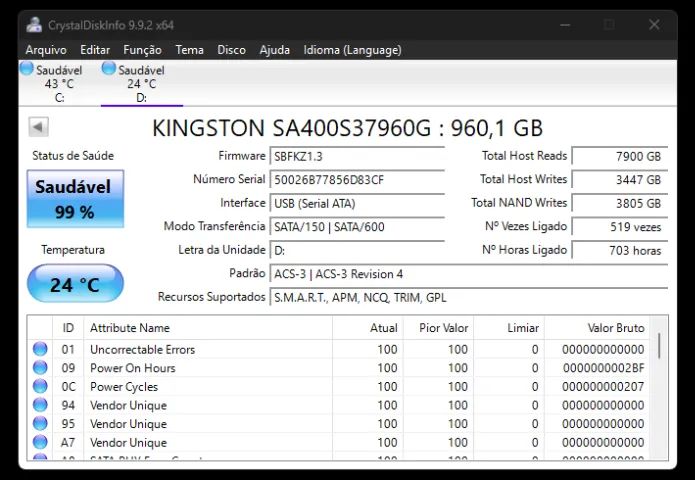
Task: Click status orb of Power On Hours row
Action: click(x=40, y=368)
